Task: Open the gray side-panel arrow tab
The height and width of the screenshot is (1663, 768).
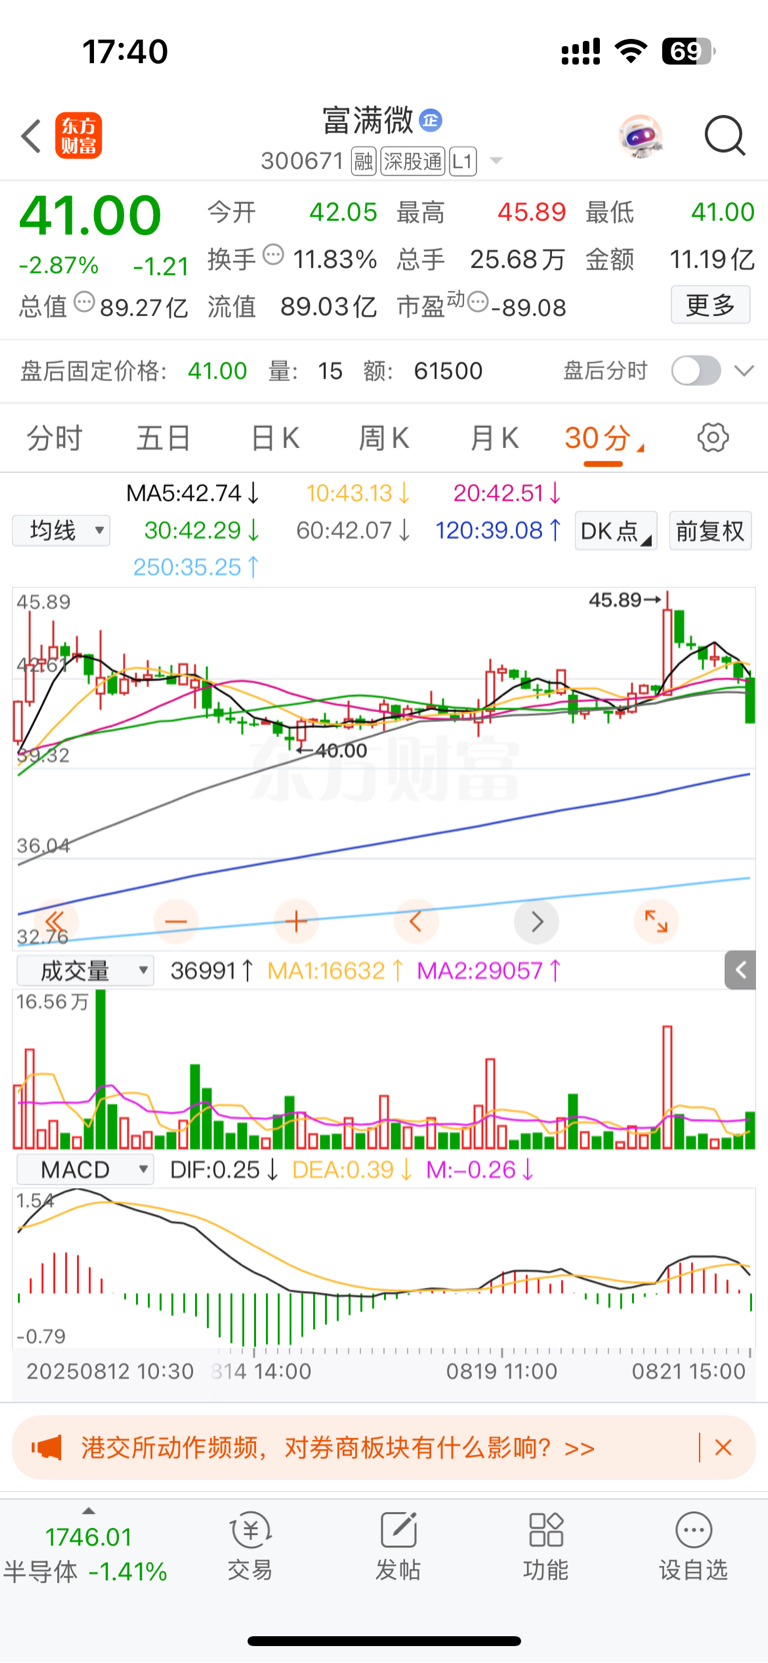Action: [x=740, y=970]
